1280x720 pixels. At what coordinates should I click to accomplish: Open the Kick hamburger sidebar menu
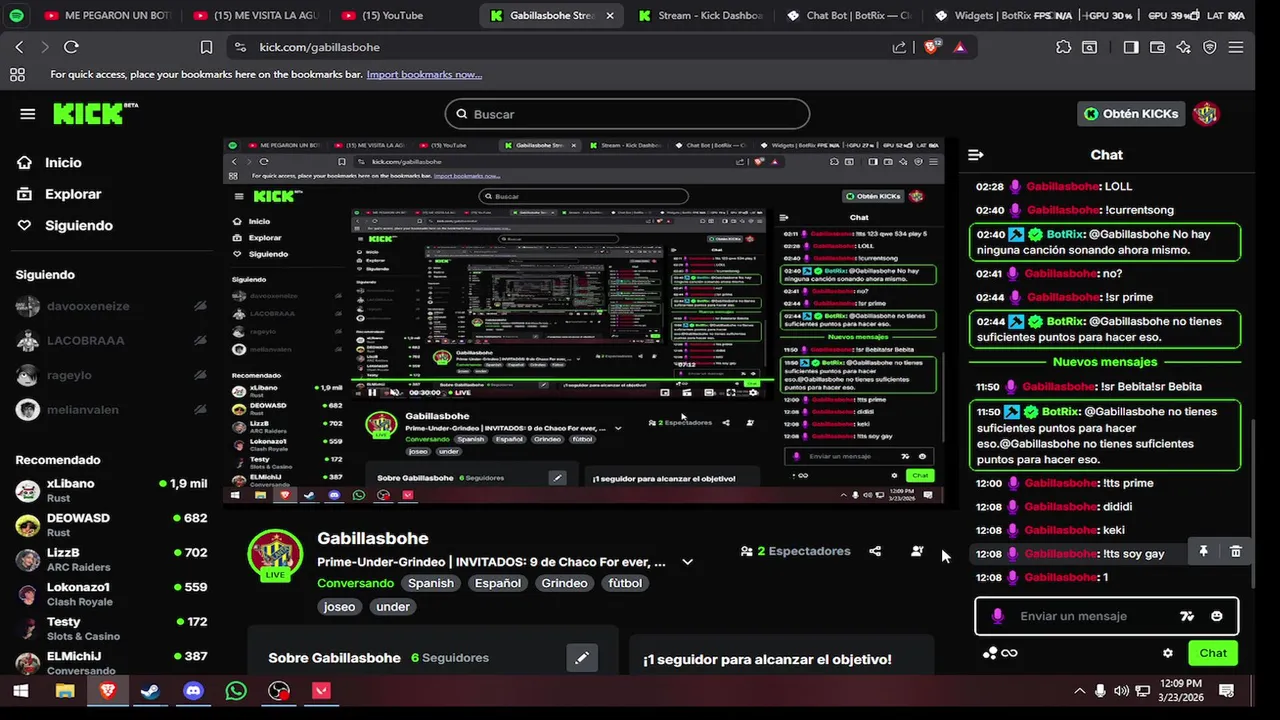click(27, 114)
